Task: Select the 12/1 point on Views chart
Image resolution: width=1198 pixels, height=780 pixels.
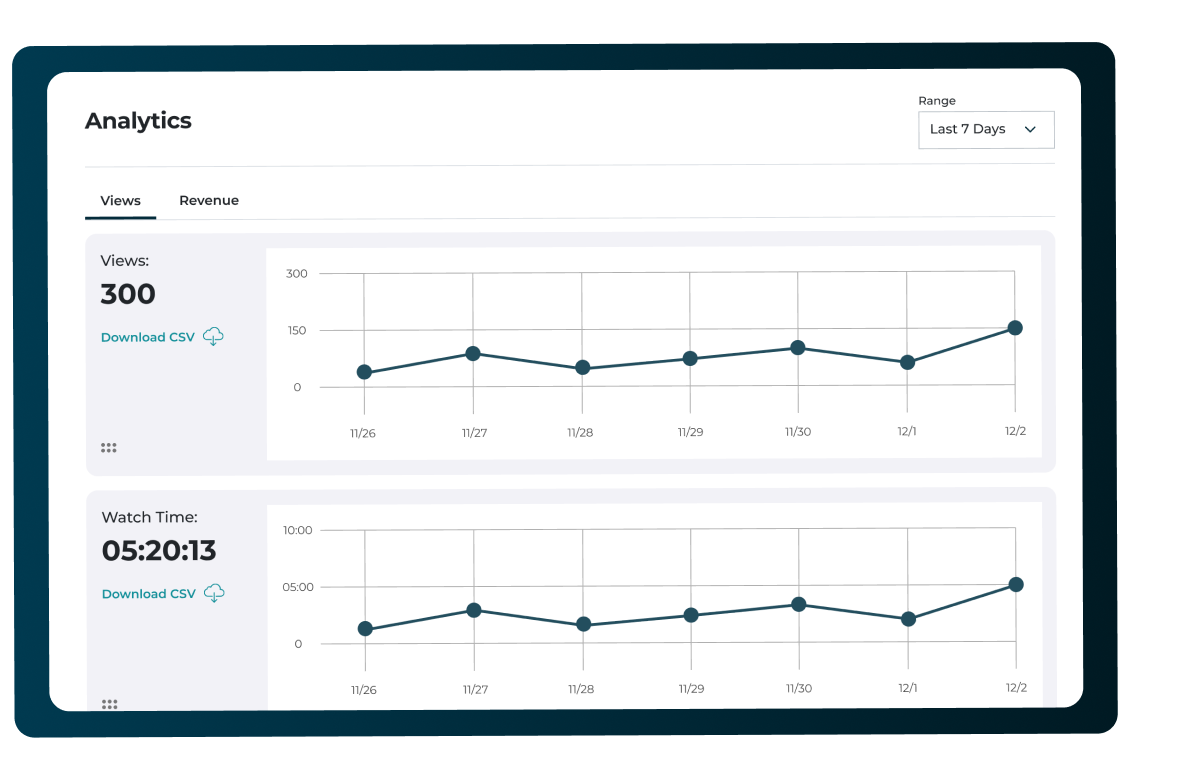Action: (x=907, y=363)
